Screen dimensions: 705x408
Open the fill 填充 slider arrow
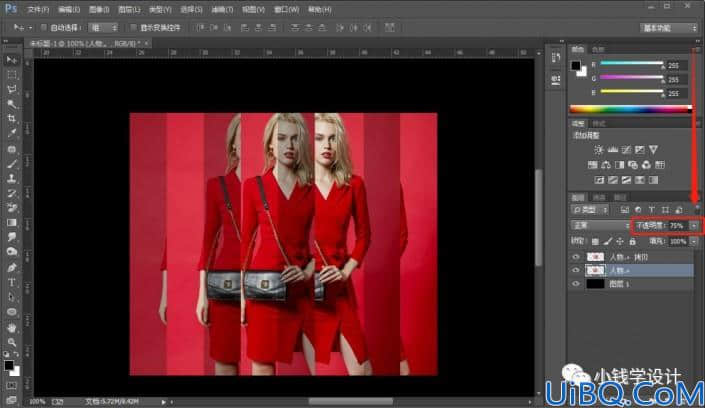[694, 242]
